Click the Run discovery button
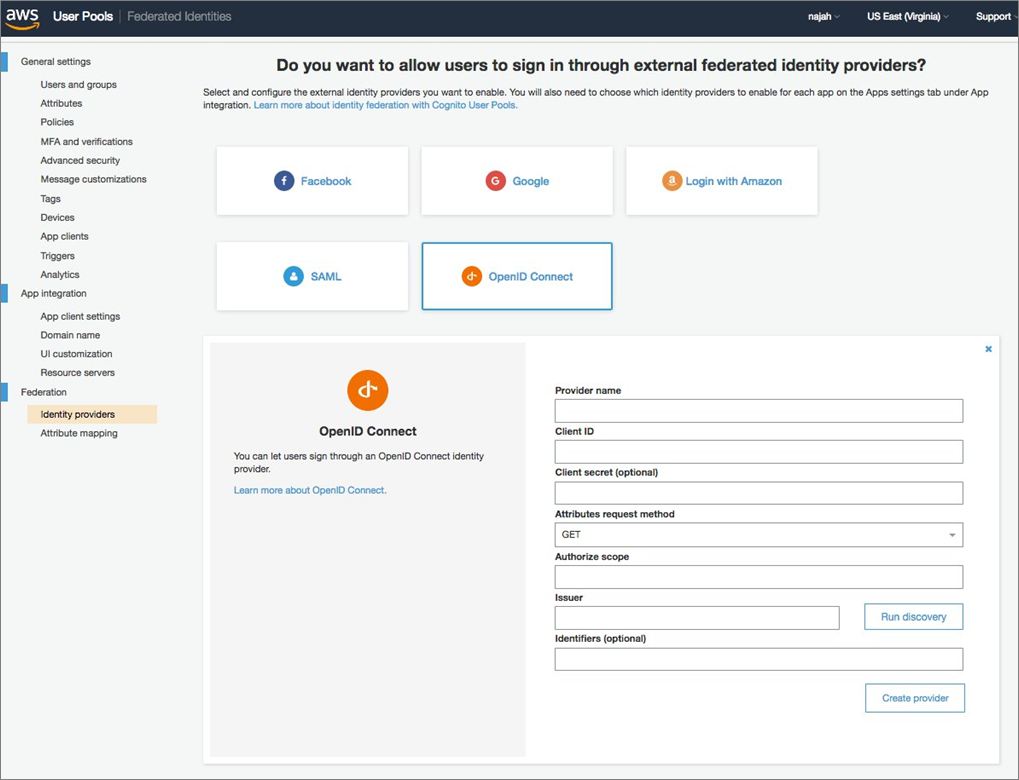This screenshot has width=1019, height=780. (x=912, y=617)
